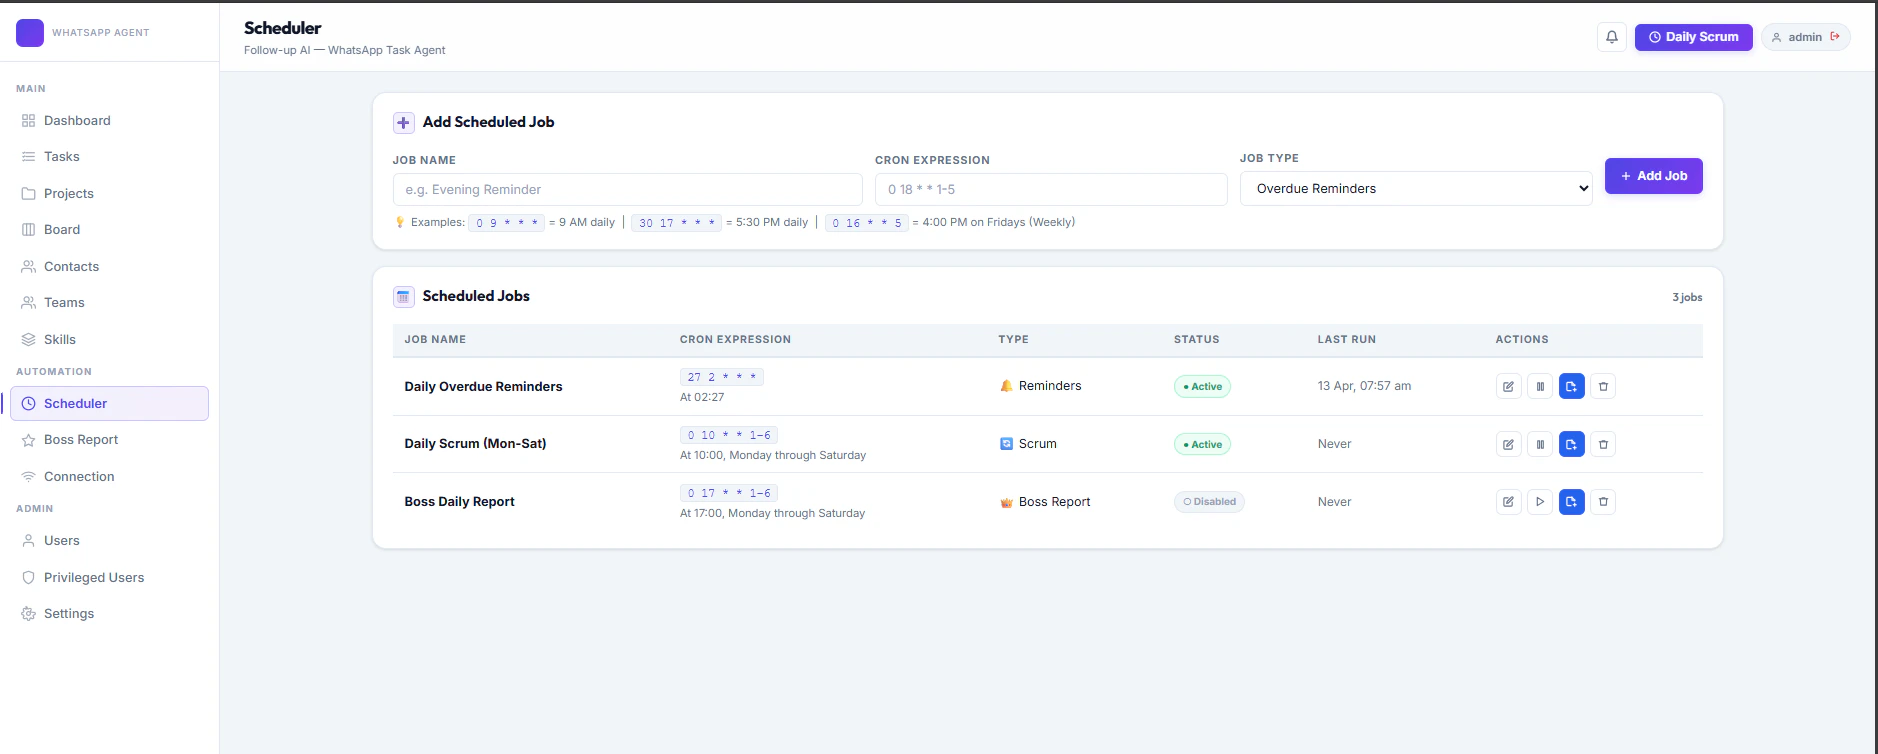Viewport: 1878px width, 754px height.
Task: Click Active status badge for Daily Scrum
Action: pyautogui.click(x=1202, y=445)
